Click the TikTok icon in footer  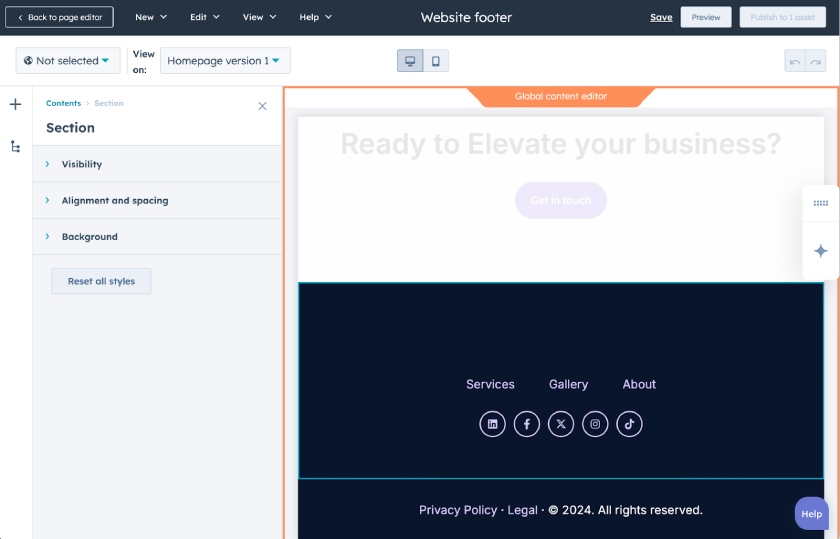(x=629, y=424)
